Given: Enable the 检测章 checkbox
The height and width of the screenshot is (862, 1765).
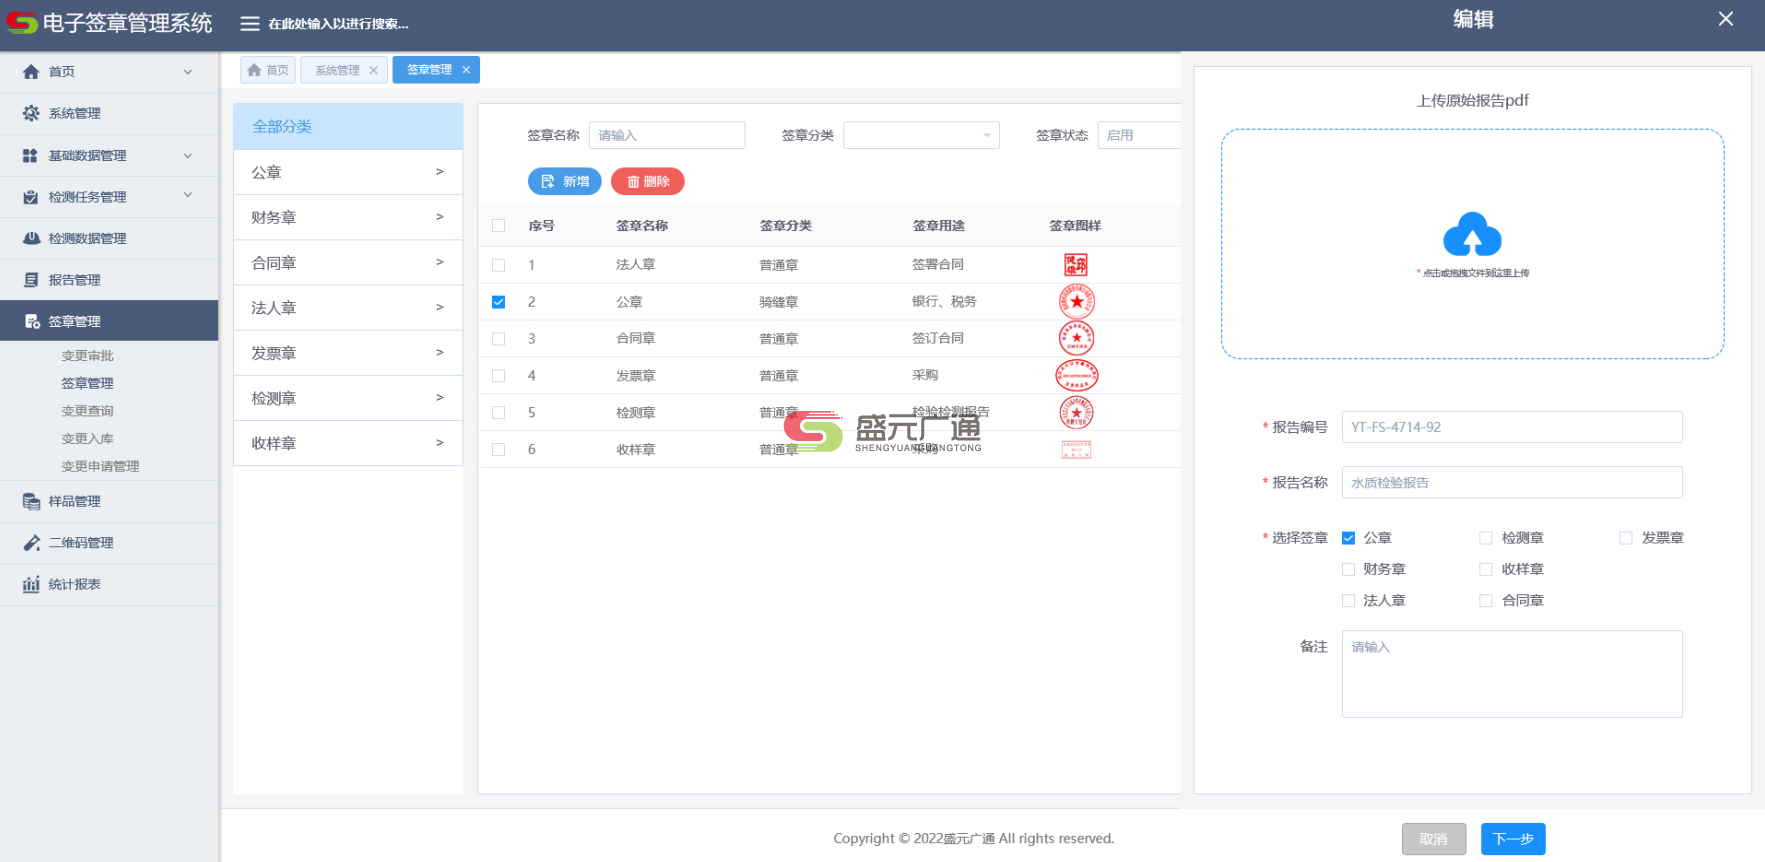Looking at the screenshot, I should pos(1486,538).
